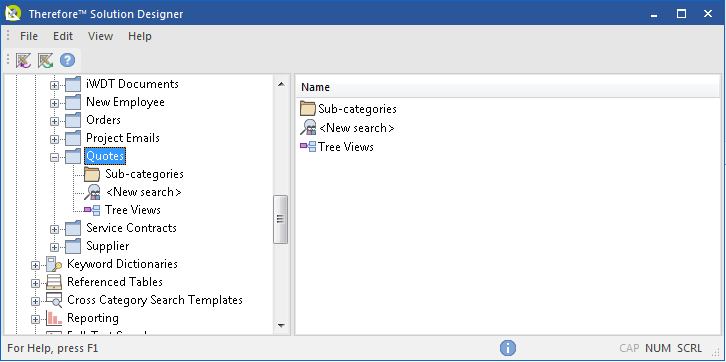Image resolution: width=726 pixels, height=362 pixels.
Task: Click the New Employee folder icon
Action: (73, 102)
